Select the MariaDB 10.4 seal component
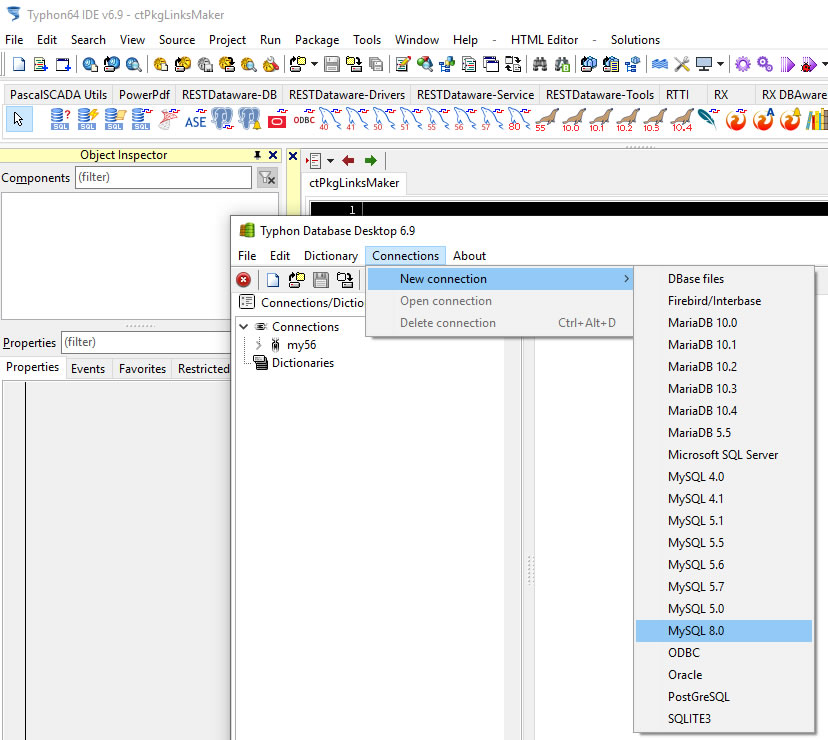This screenshot has height=740, width=828. [x=682, y=119]
